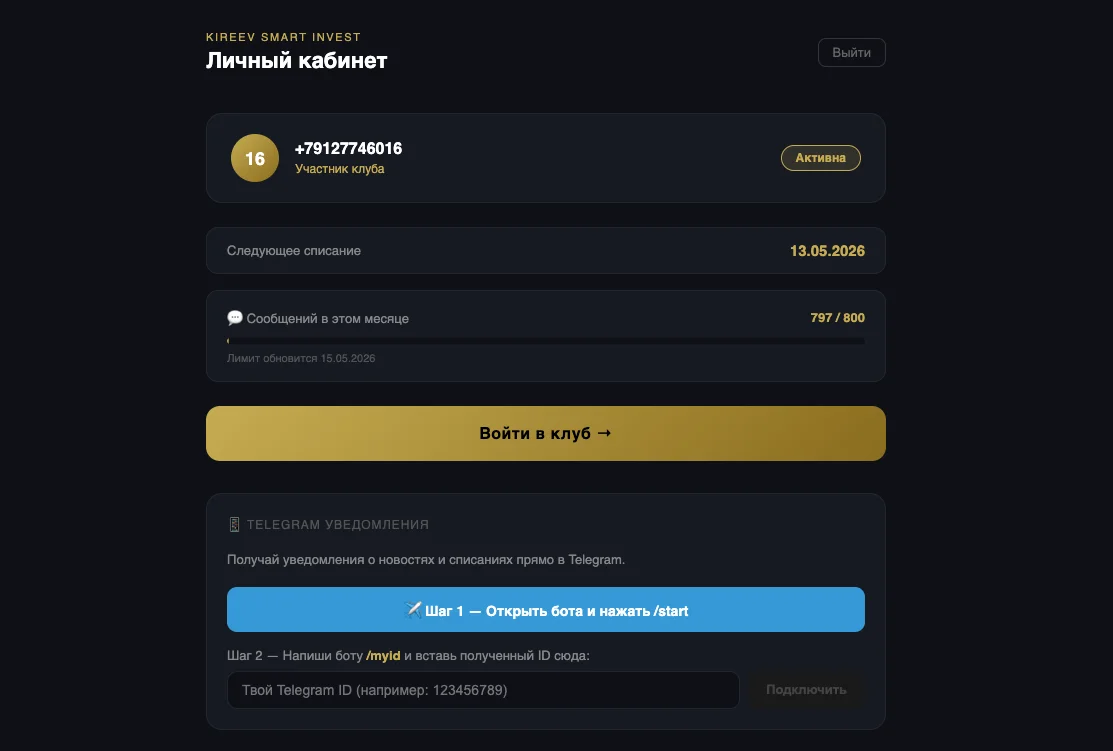Open the club via Войти в клуб
The width and height of the screenshot is (1113, 751).
(545, 433)
